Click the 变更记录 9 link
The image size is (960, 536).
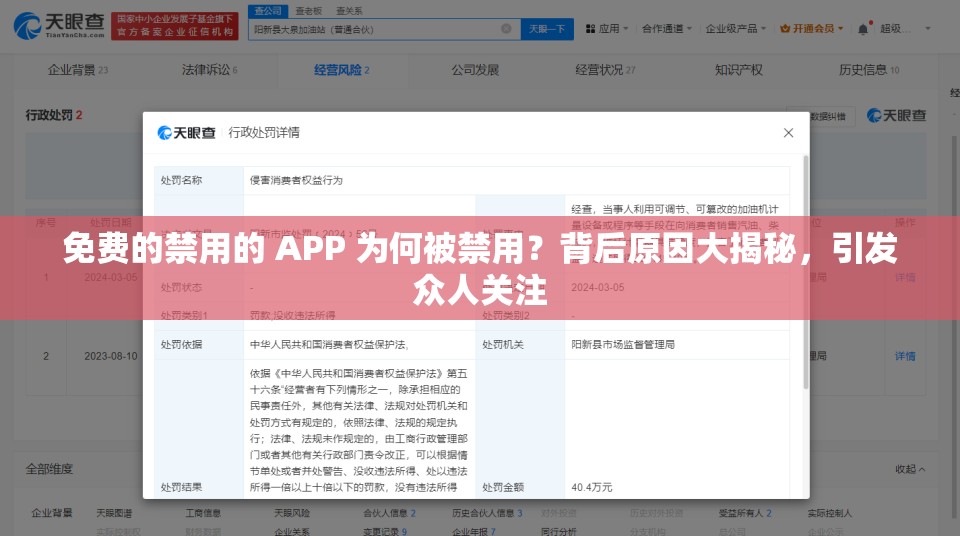(384, 531)
